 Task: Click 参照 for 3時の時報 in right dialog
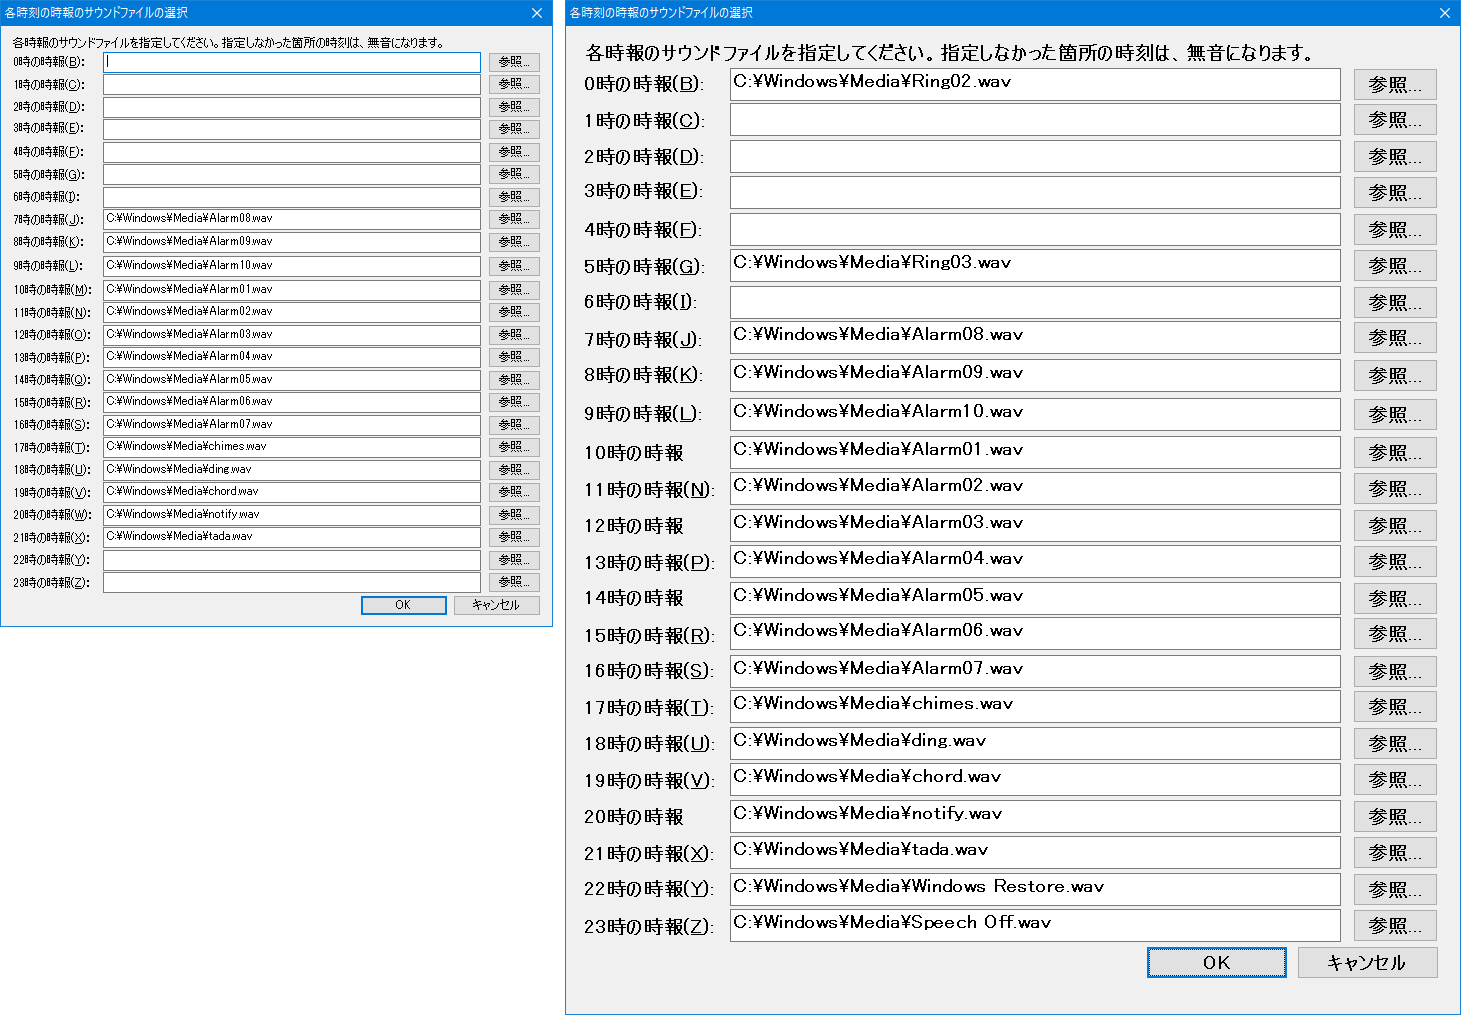pyautogui.click(x=1395, y=192)
